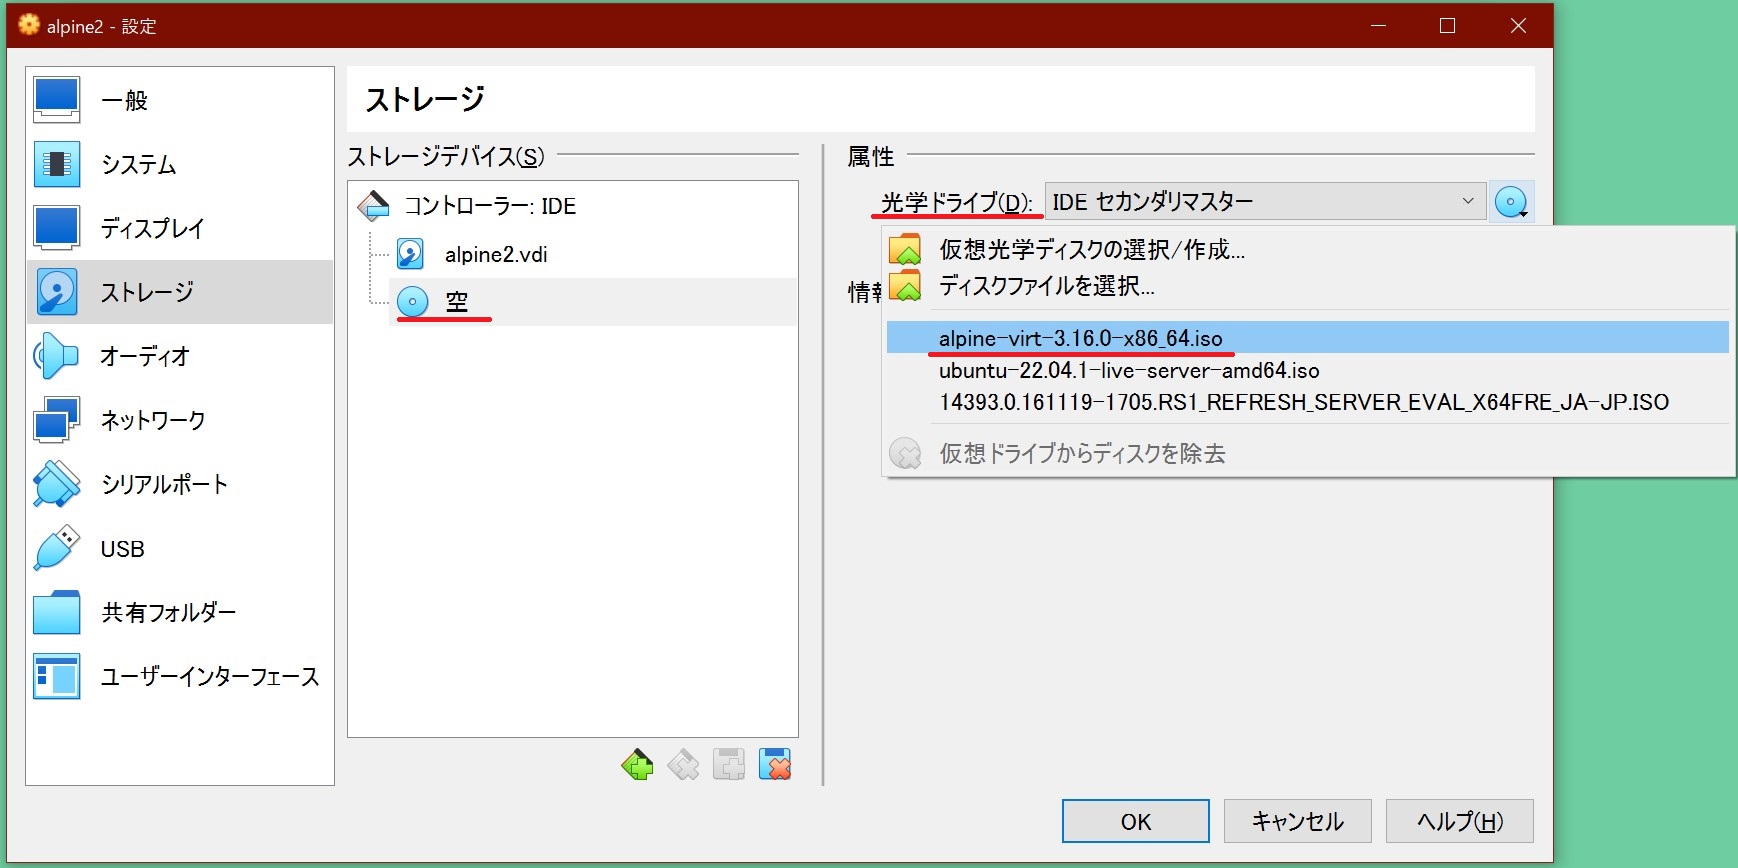Viewport: 1738px width, 868px height.
Task: Select the alpine2.vdi disk in tree
Action: click(495, 255)
